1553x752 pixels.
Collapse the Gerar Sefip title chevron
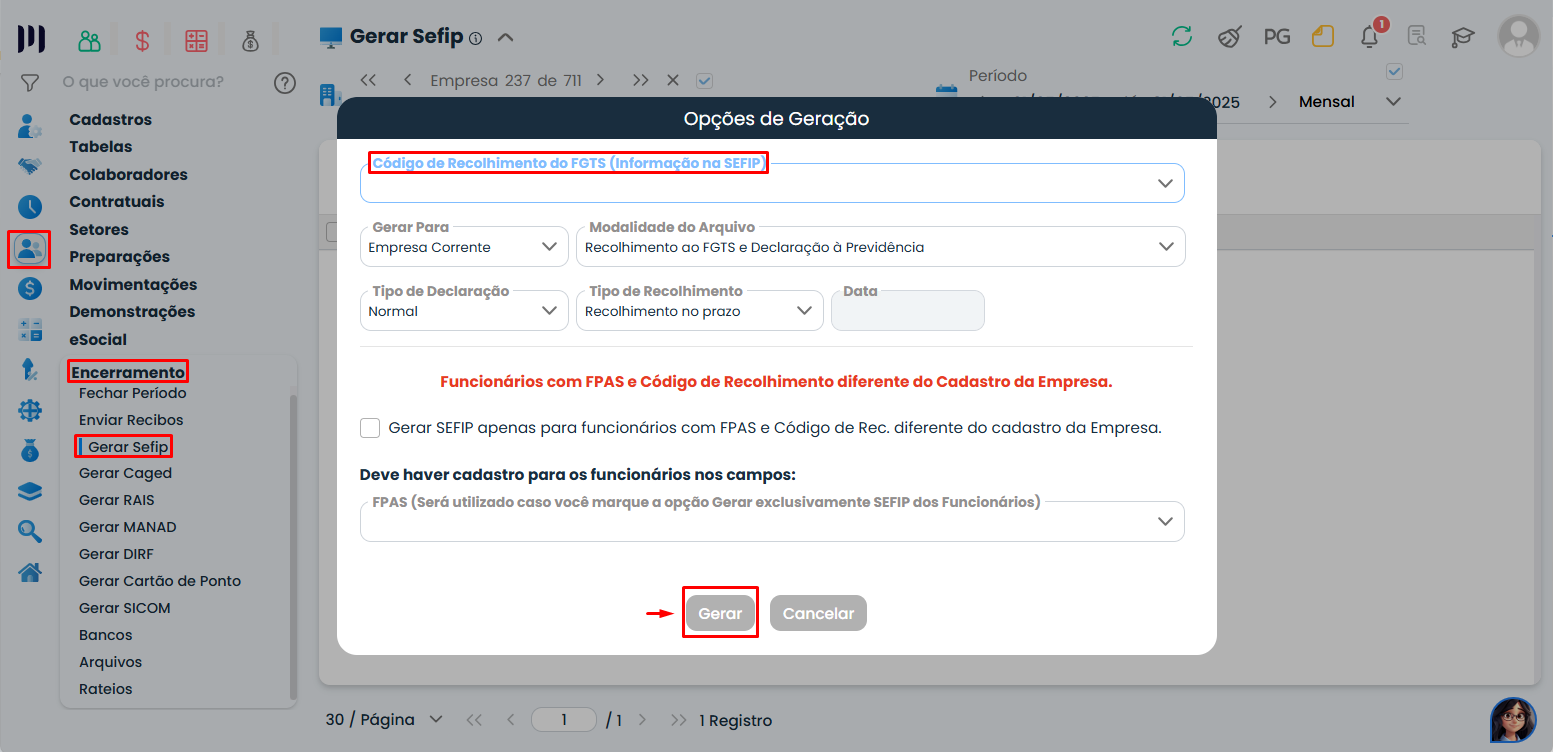(505, 38)
